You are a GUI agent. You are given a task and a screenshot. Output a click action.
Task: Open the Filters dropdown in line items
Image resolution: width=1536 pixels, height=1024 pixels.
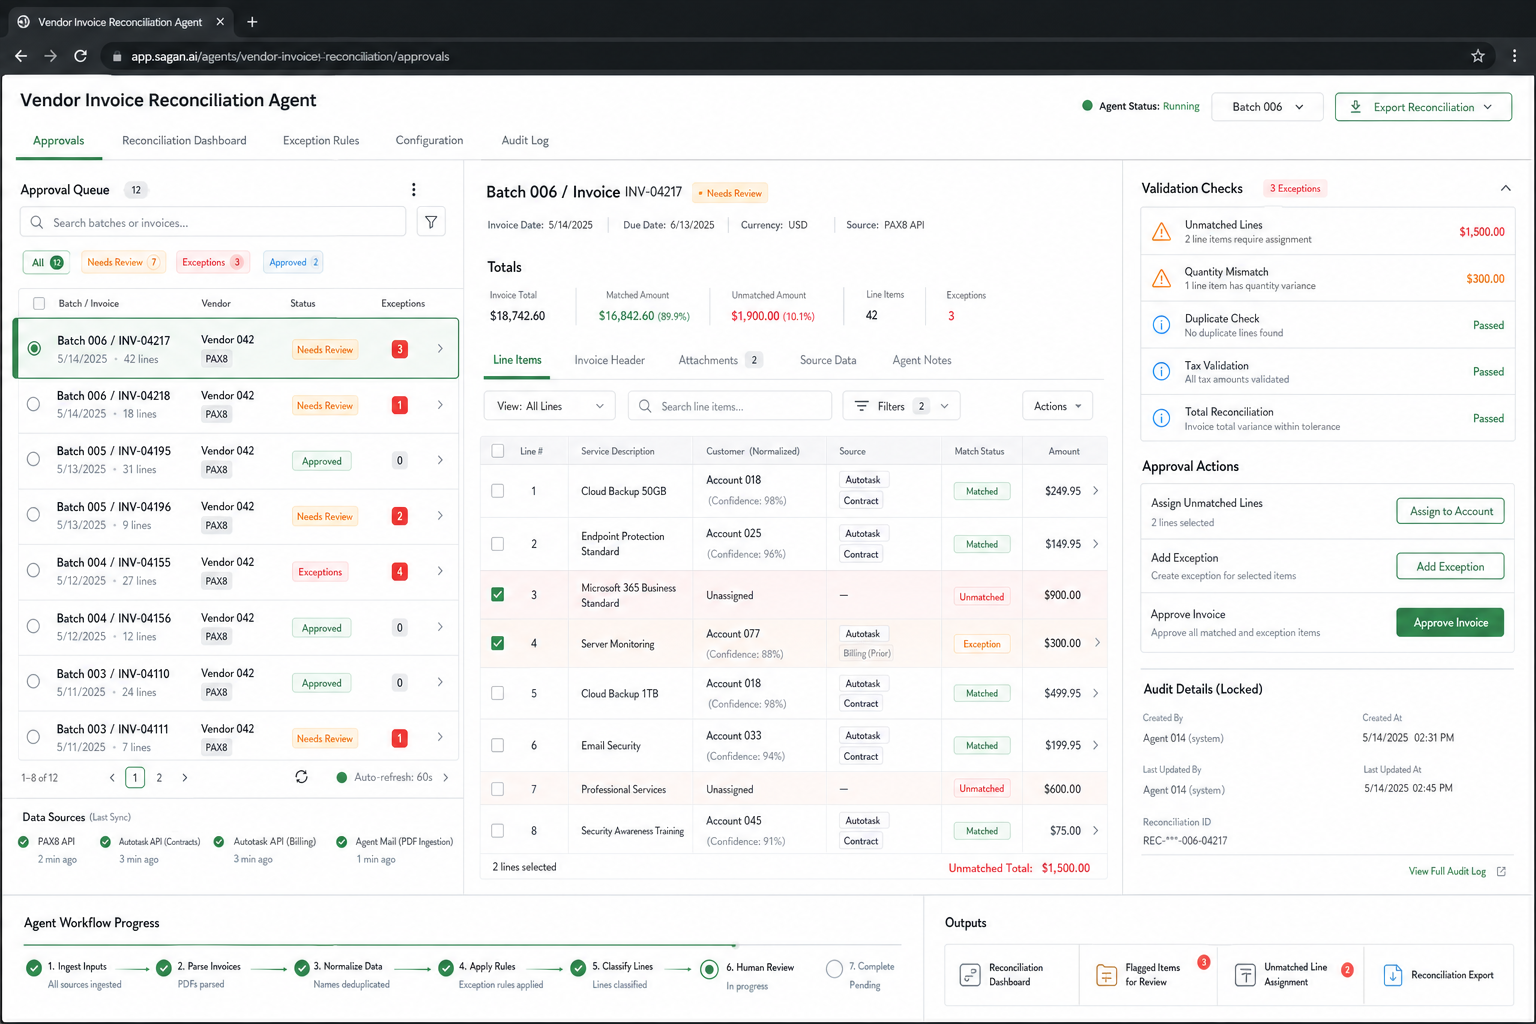coord(902,406)
